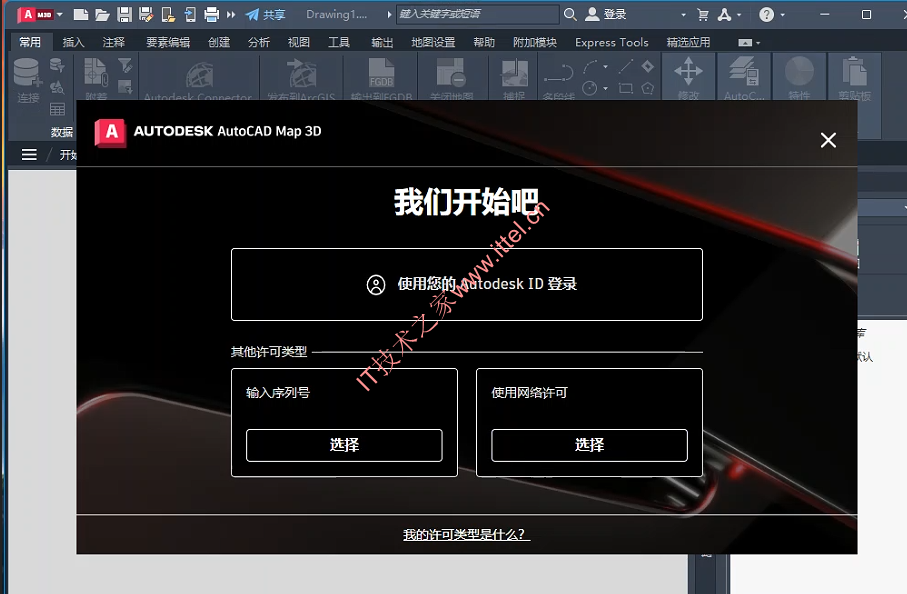Open from web and mobile icon
Screen dimensions: 907x594
(x=168, y=14)
